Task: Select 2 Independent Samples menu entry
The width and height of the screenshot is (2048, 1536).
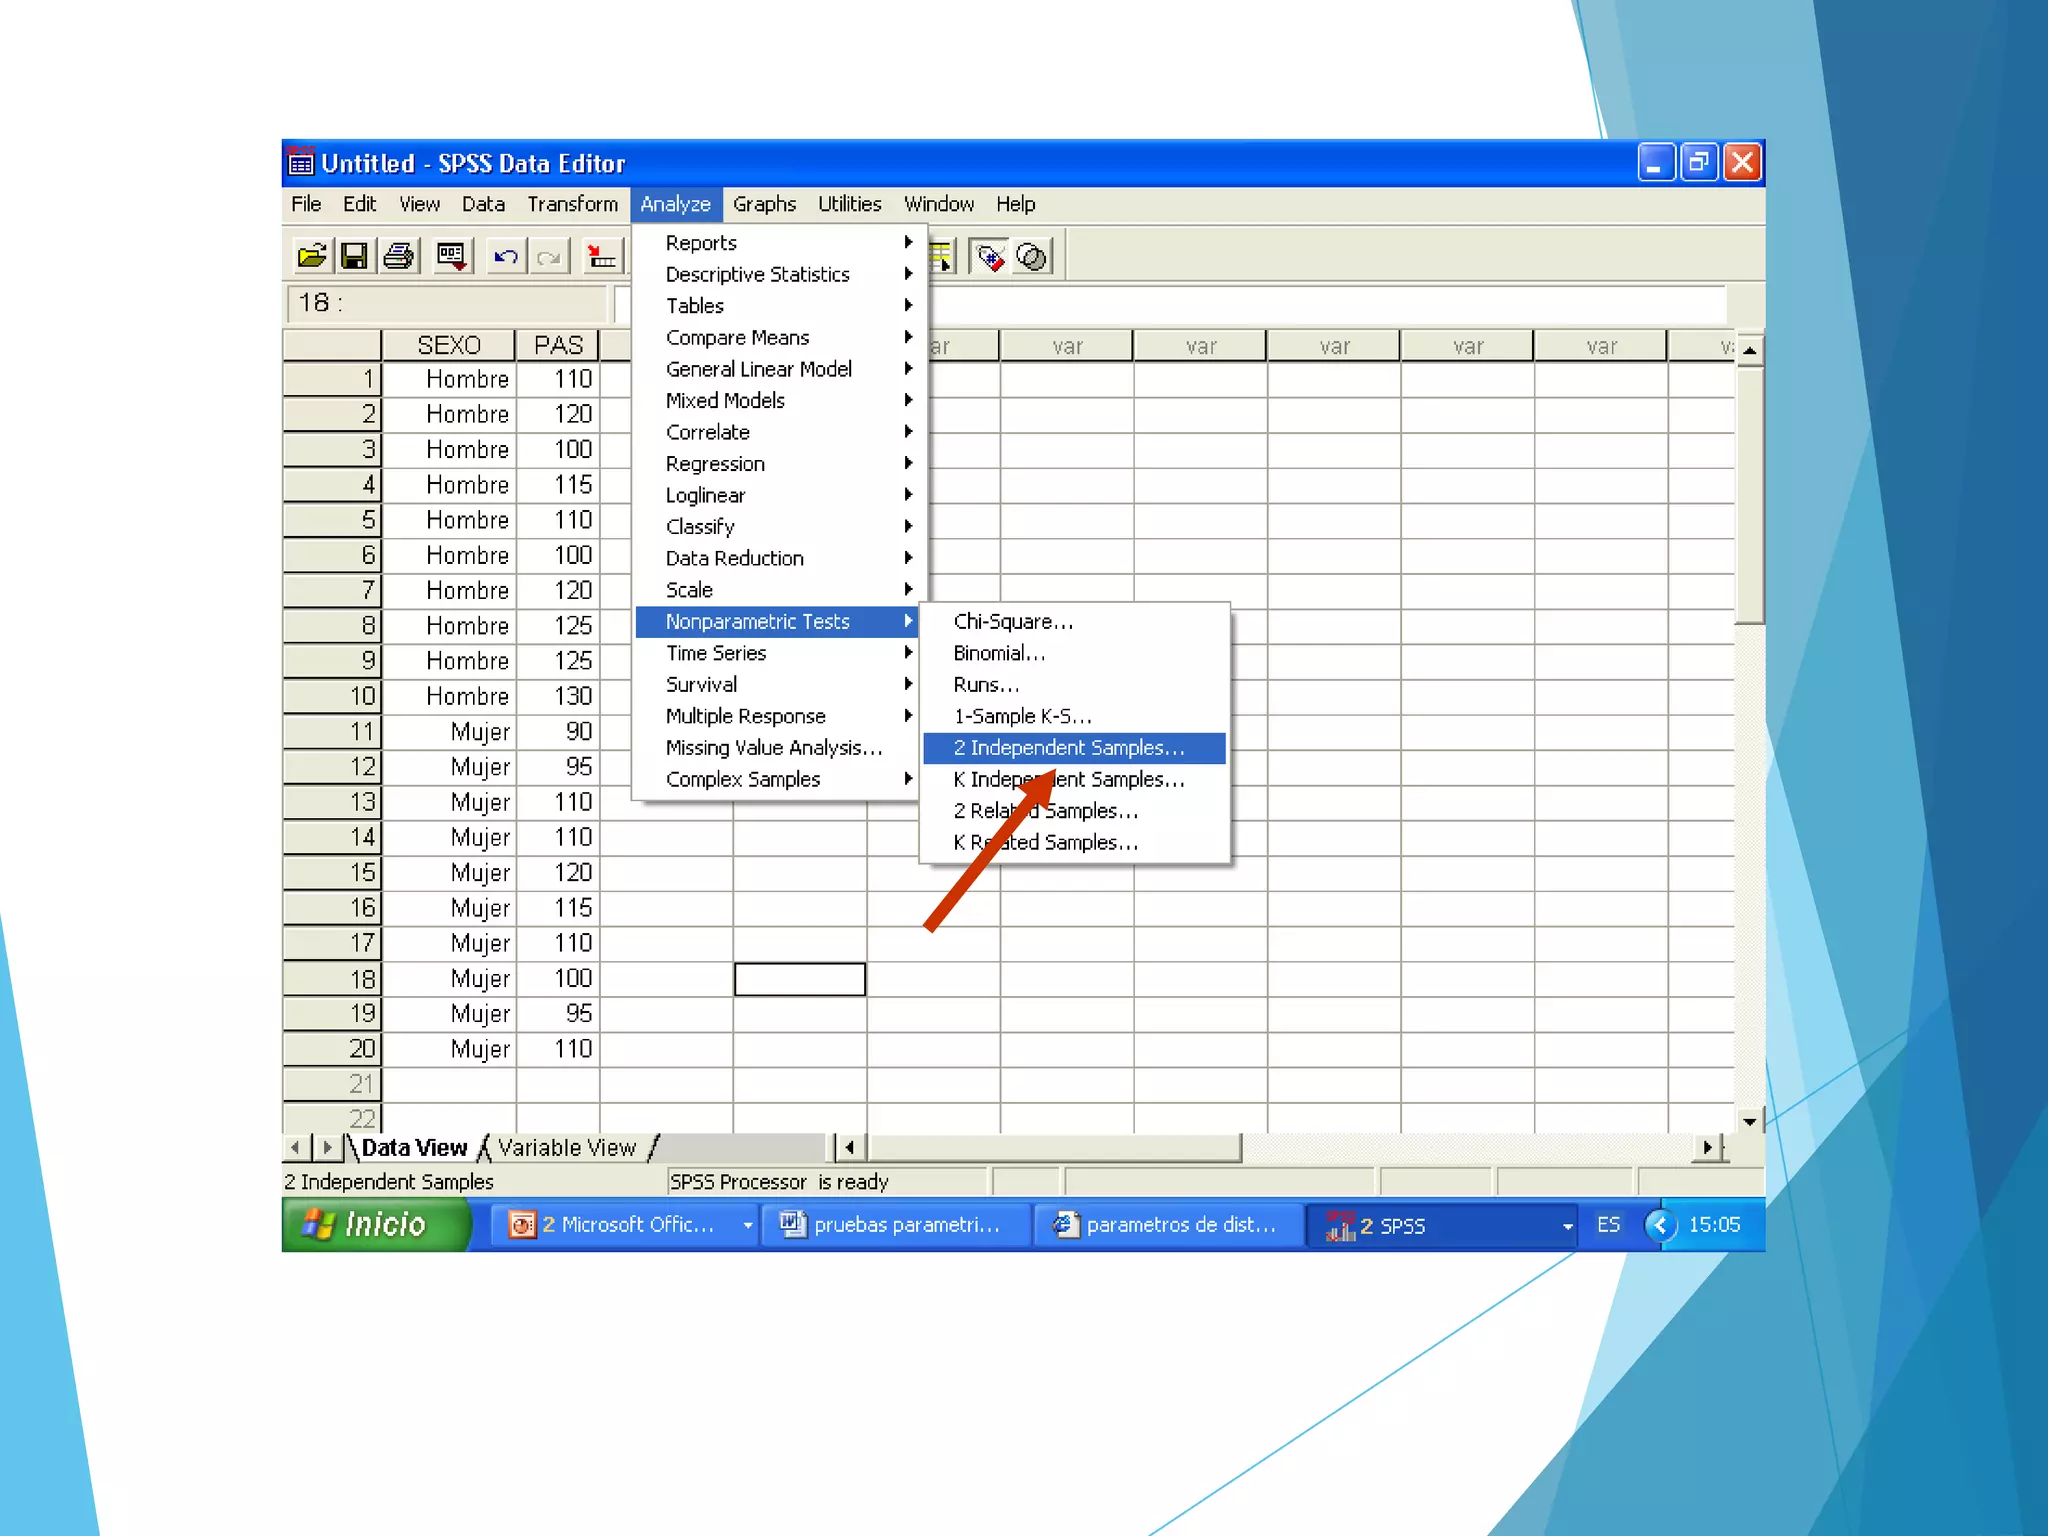Action: pos(1069,748)
